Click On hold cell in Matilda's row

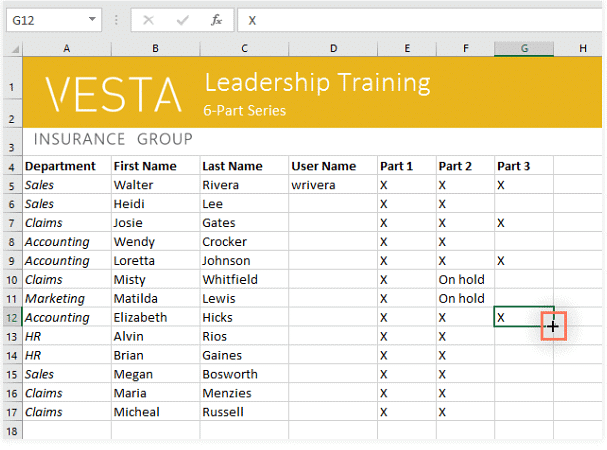(x=466, y=299)
